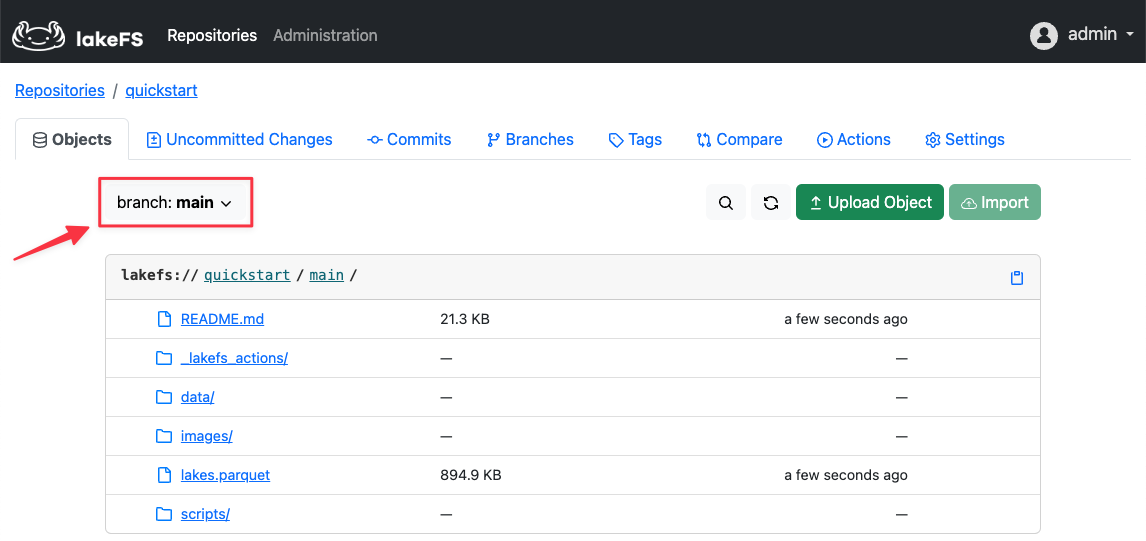Screen dimensions: 1146x541
Task: Open the Compare tab
Action: (x=739, y=140)
